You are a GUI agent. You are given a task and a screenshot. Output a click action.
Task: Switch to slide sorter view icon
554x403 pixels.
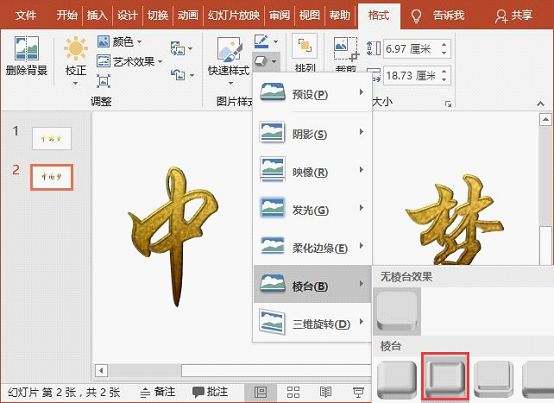click(x=293, y=392)
